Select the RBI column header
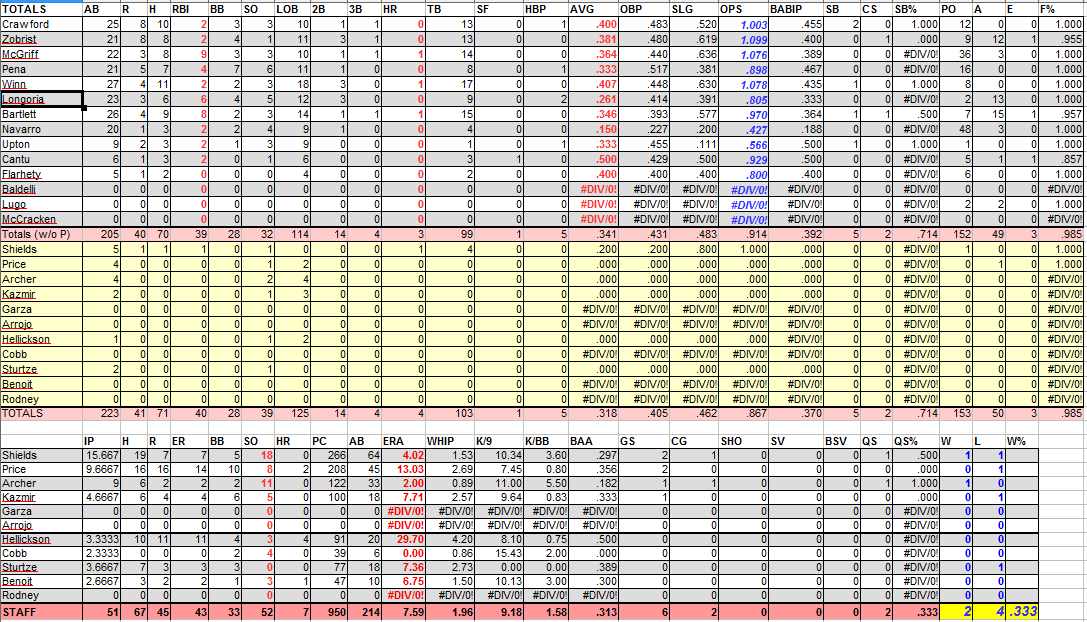1087x622 pixels. (189, 9)
